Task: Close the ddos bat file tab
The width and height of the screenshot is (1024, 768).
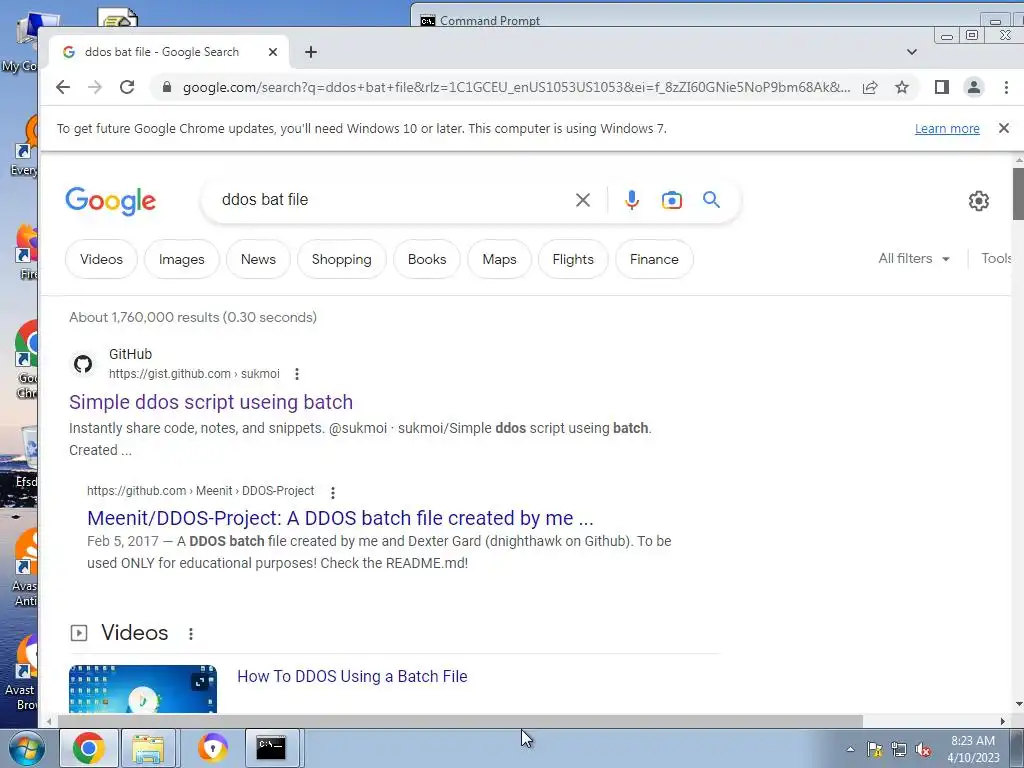Action: point(273,52)
